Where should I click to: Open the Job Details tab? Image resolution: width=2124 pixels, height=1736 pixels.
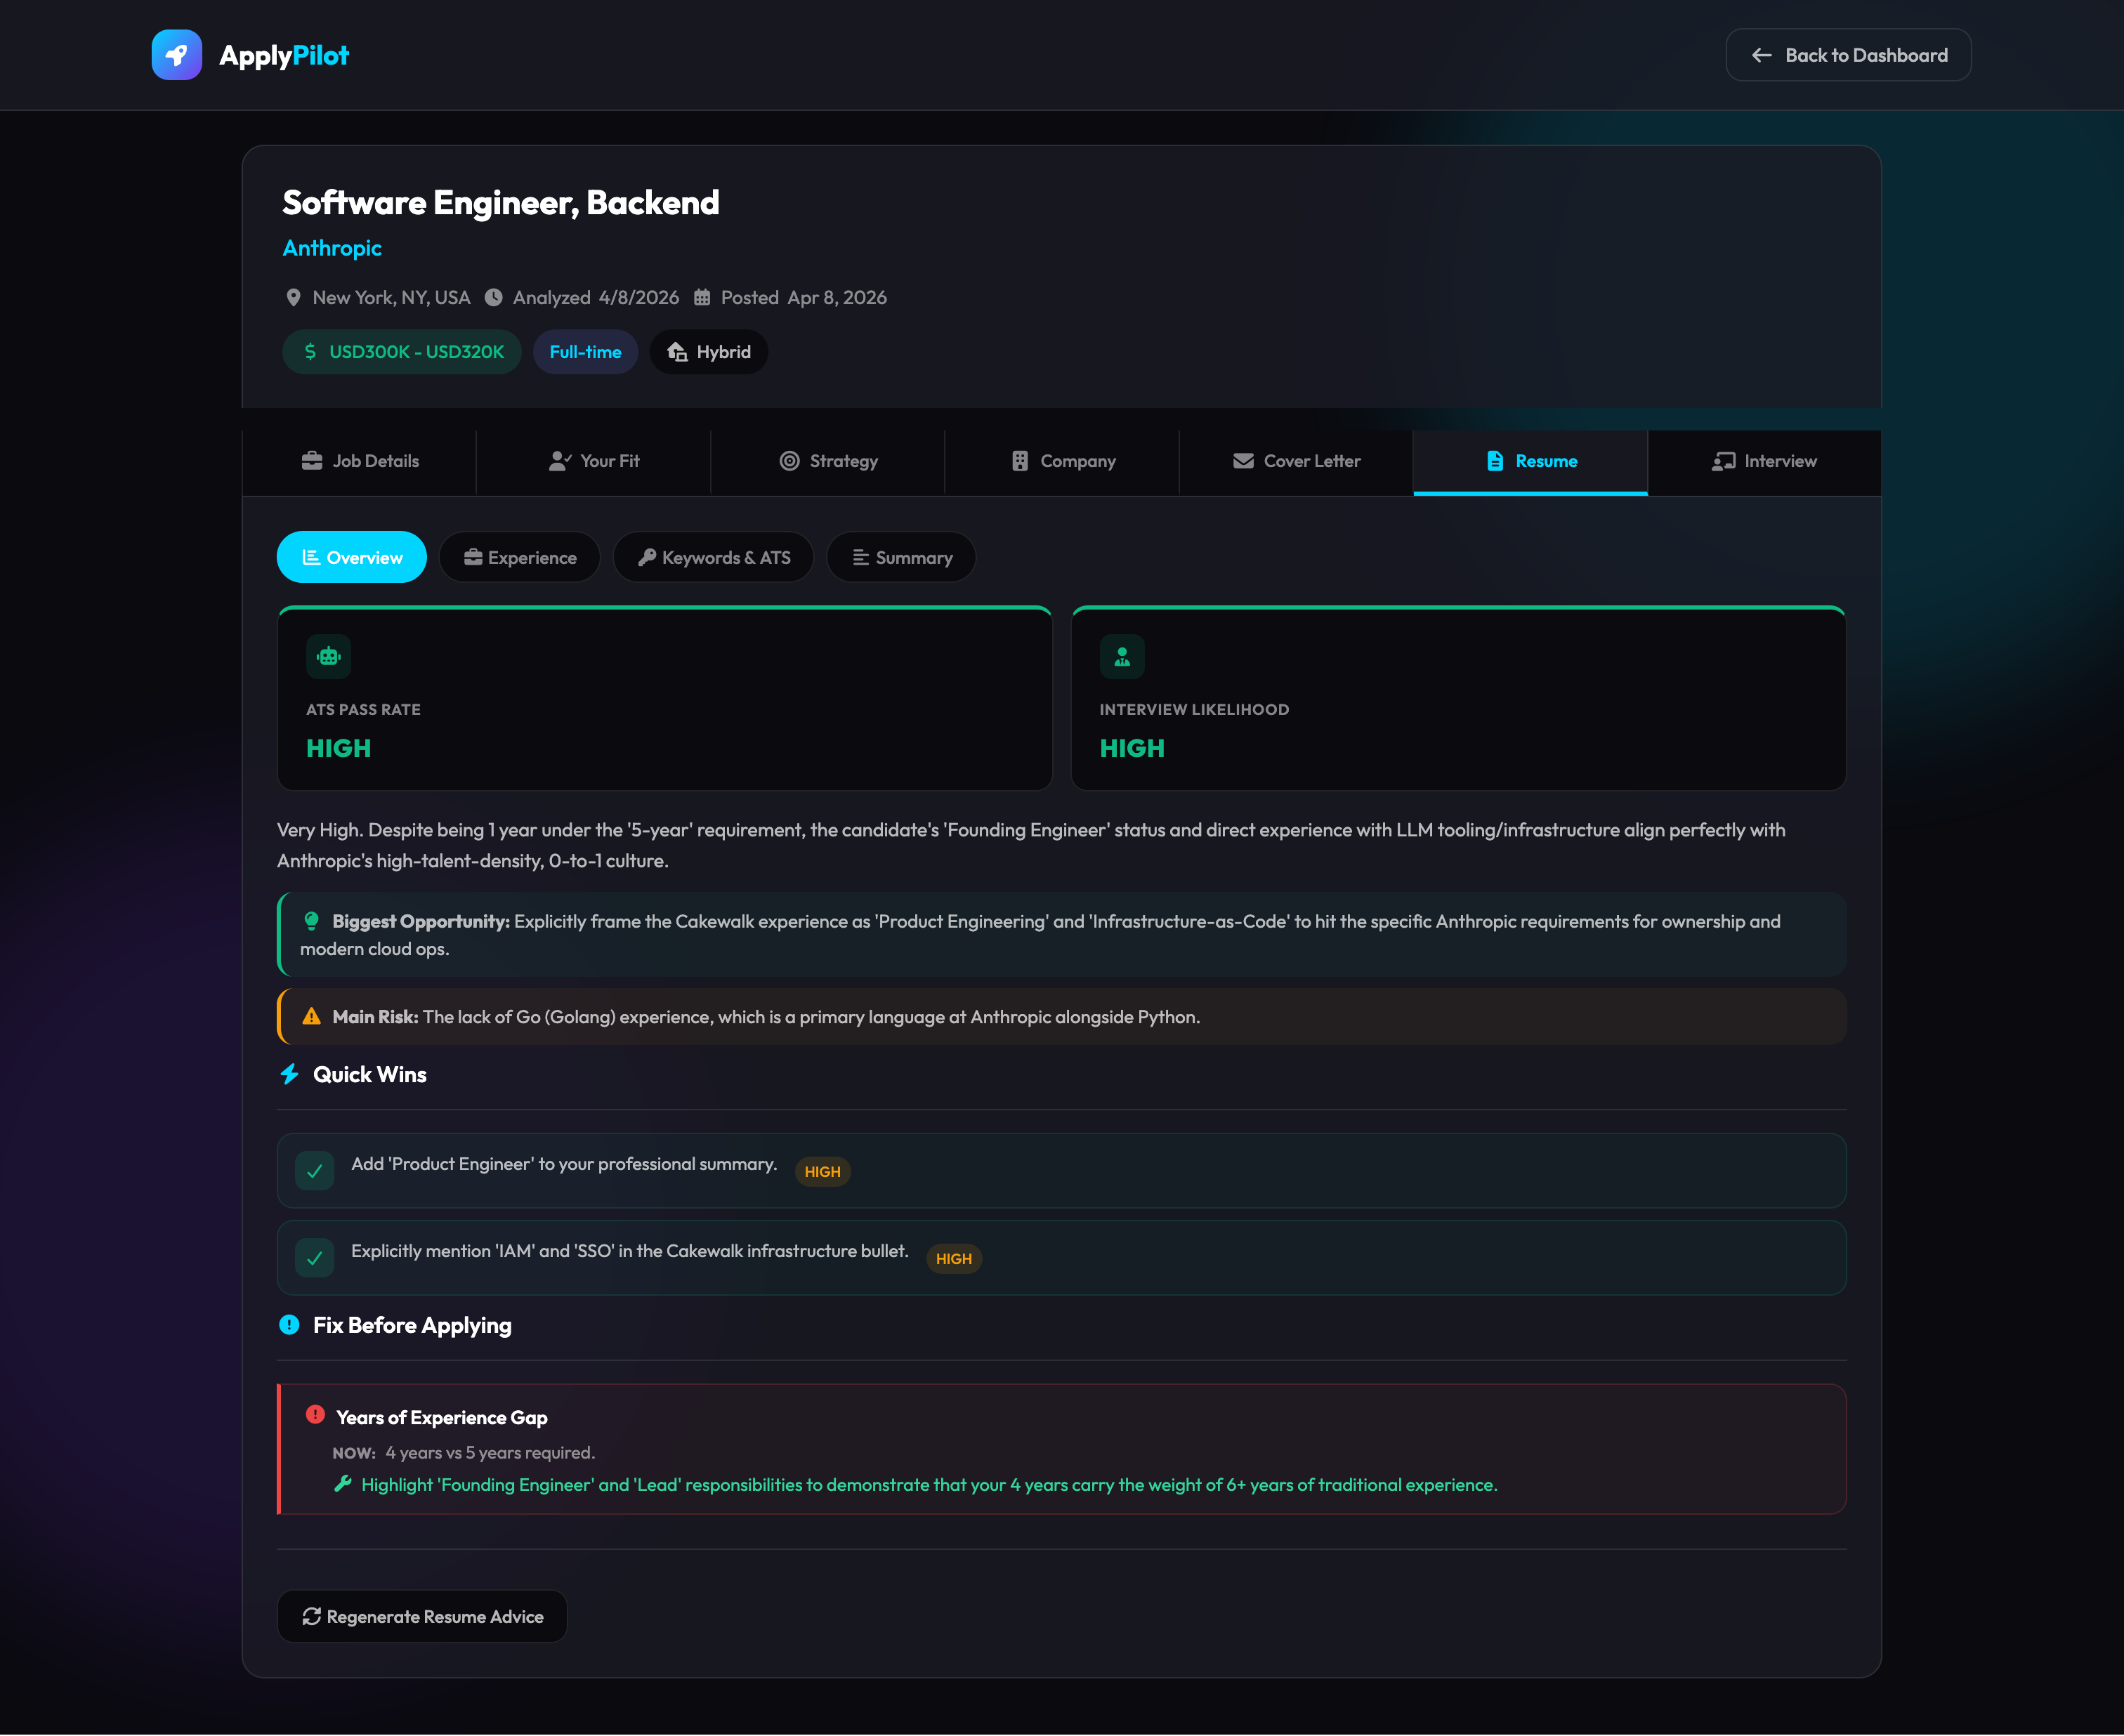pos(360,461)
